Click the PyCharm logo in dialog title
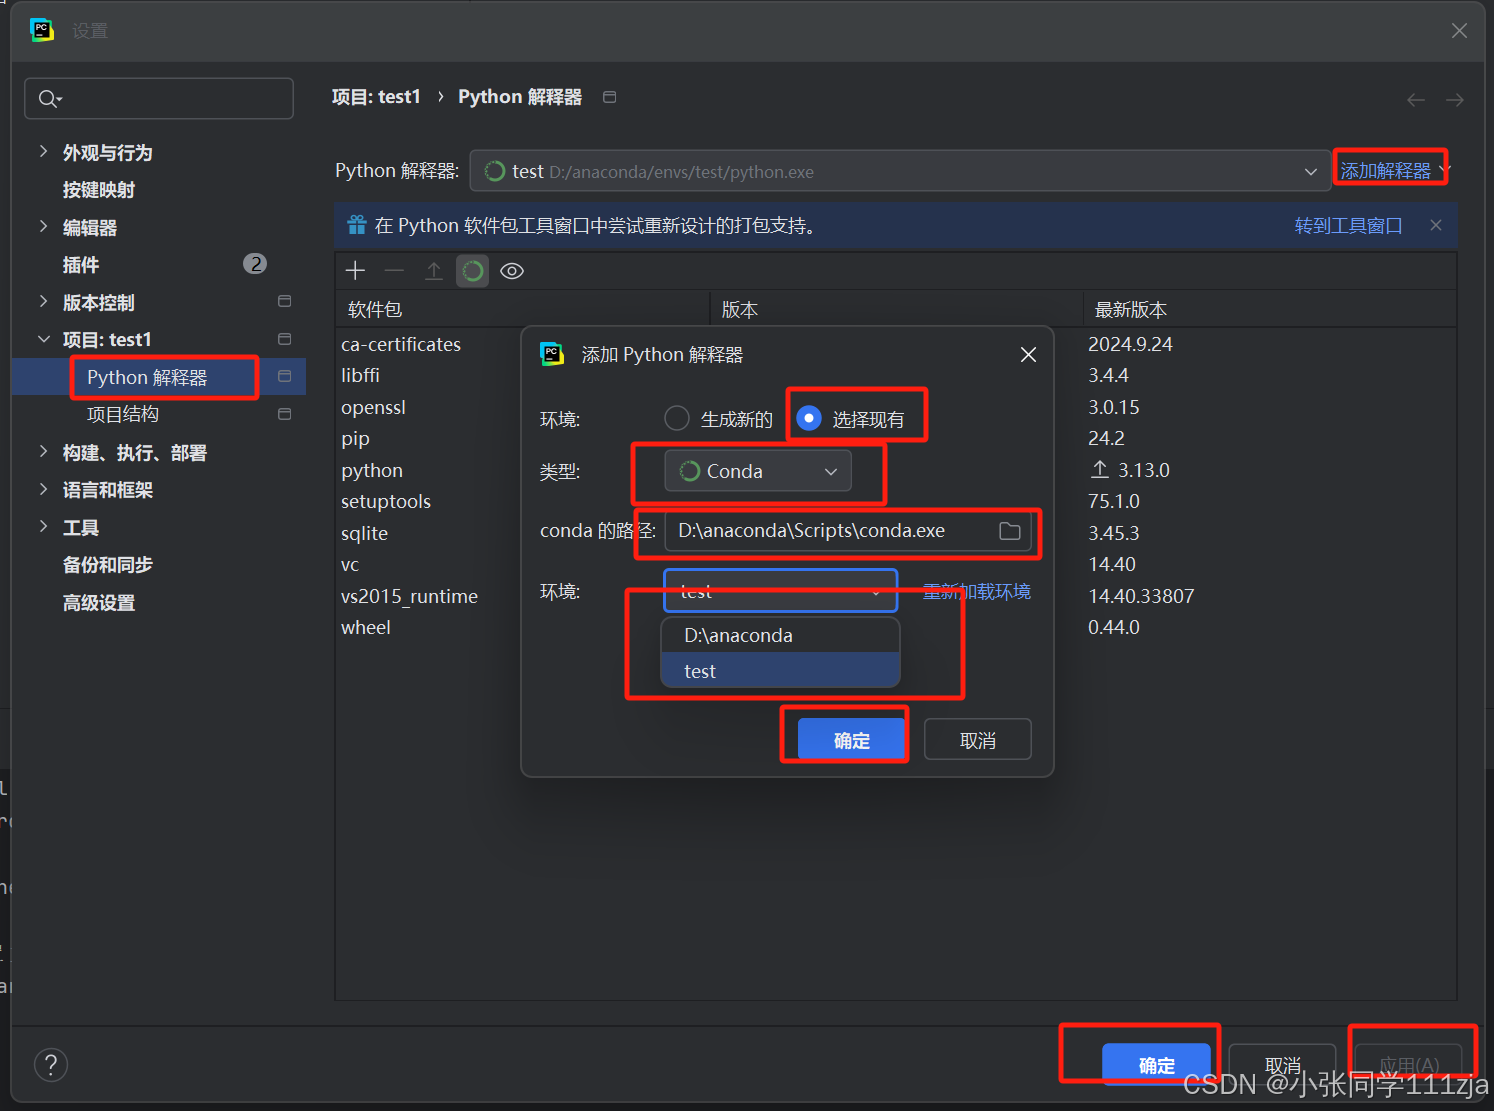Screen dimensions: 1494x1111 (552, 354)
